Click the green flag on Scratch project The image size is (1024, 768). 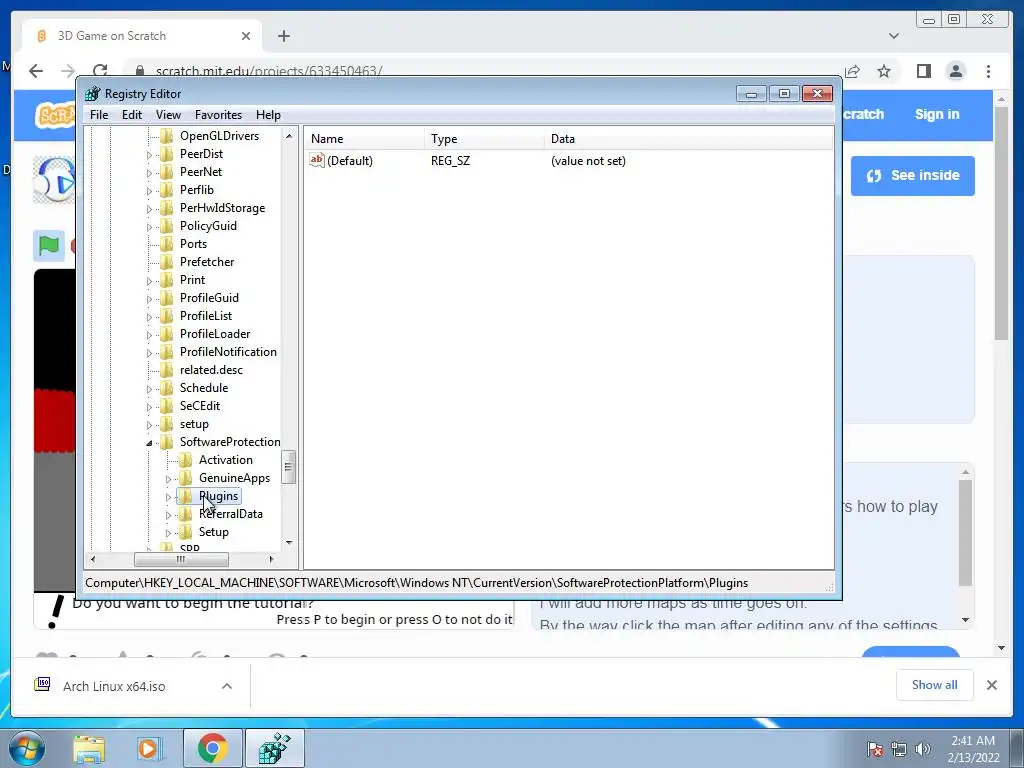click(49, 246)
